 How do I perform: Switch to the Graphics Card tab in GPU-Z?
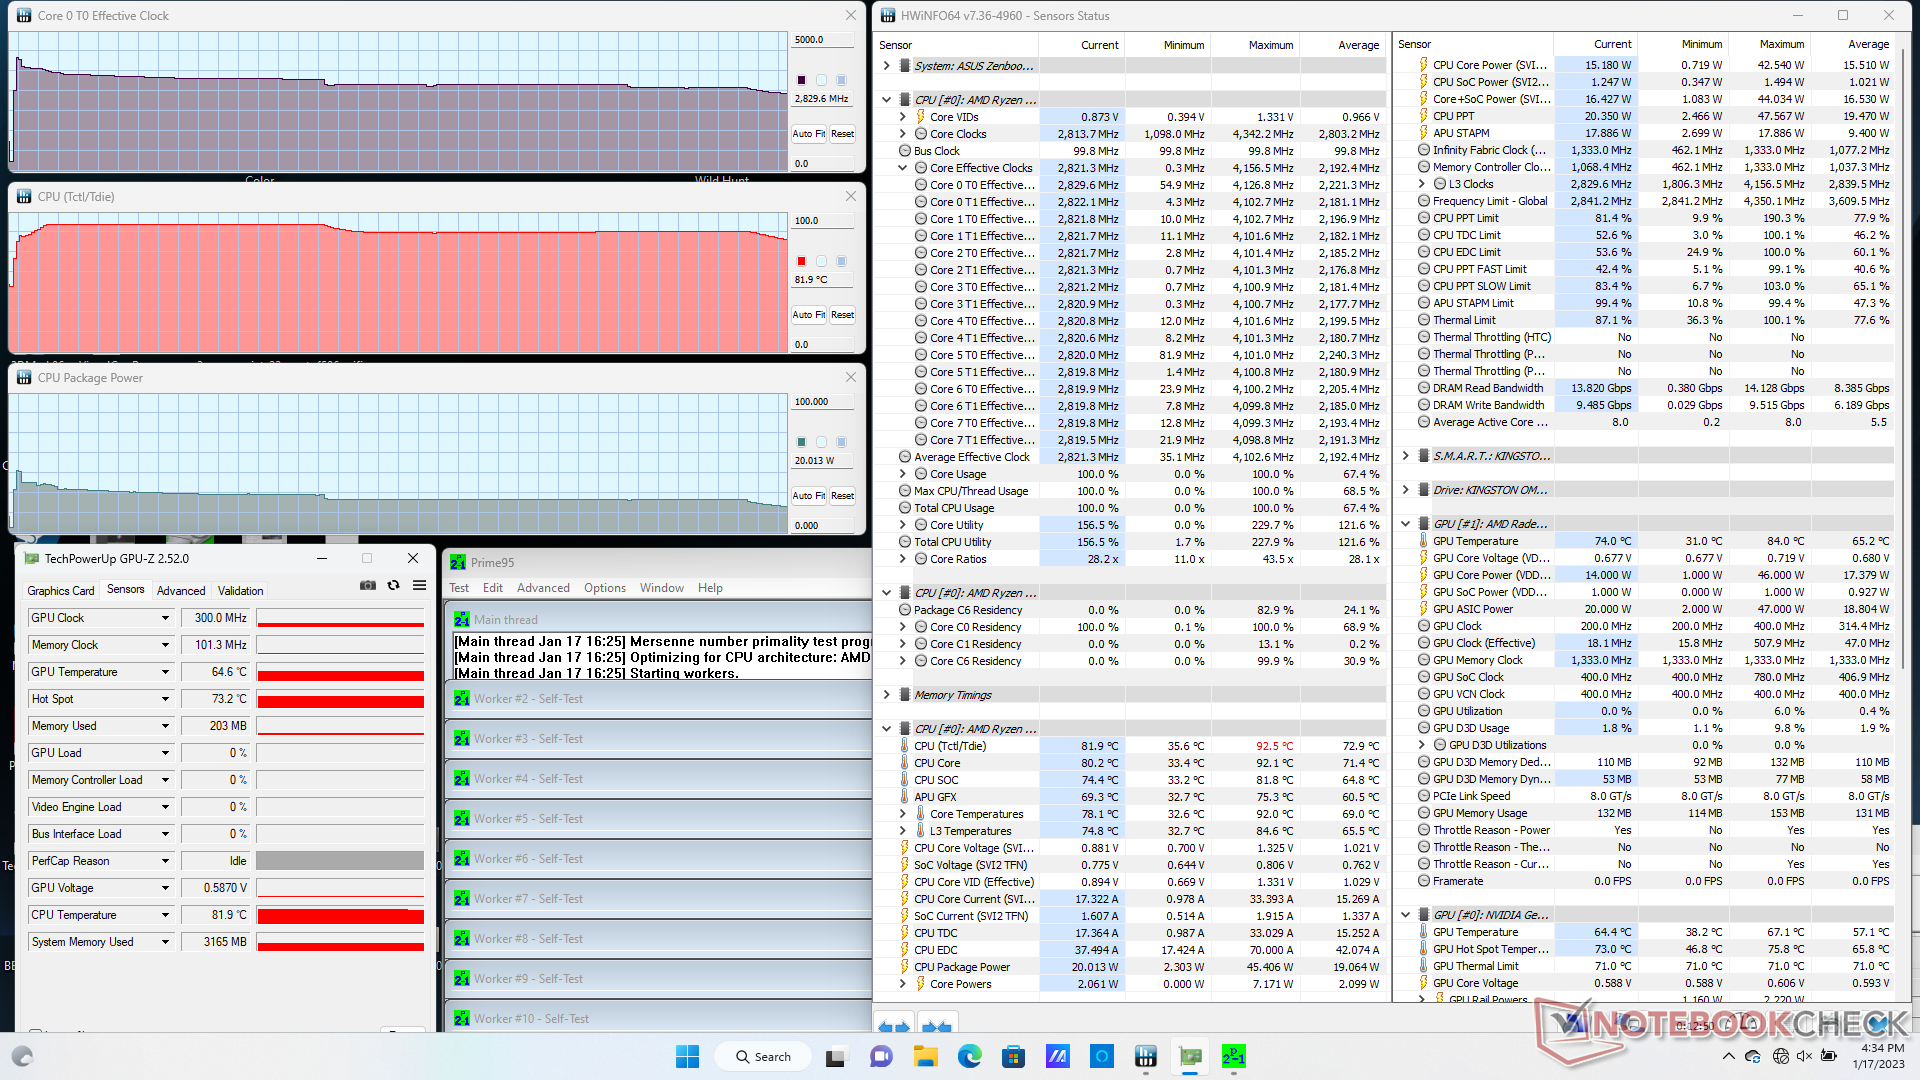point(61,591)
